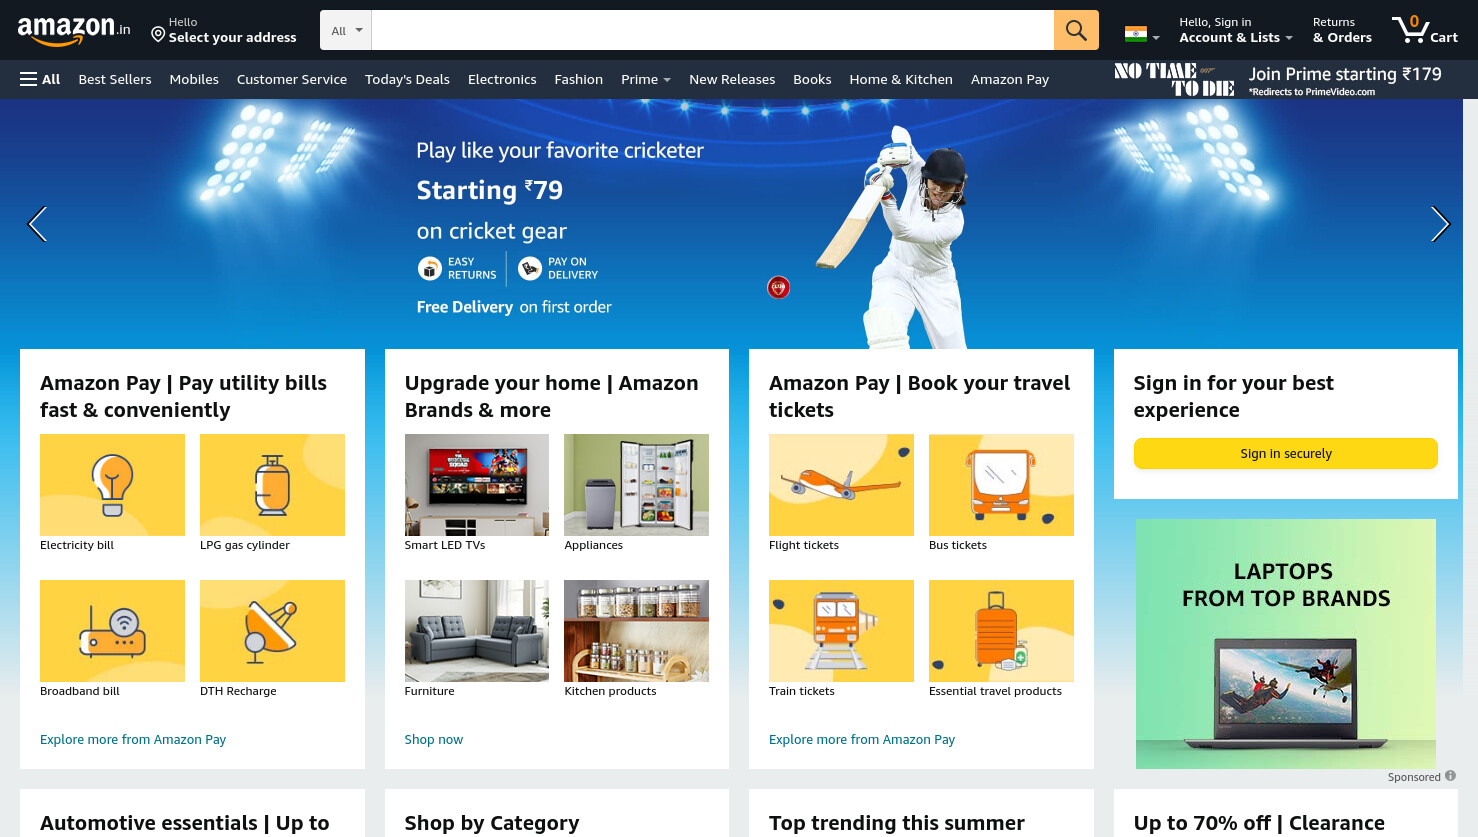1478x837 pixels.
Task: Click the location pin address icon
Action: pos(158,35)
